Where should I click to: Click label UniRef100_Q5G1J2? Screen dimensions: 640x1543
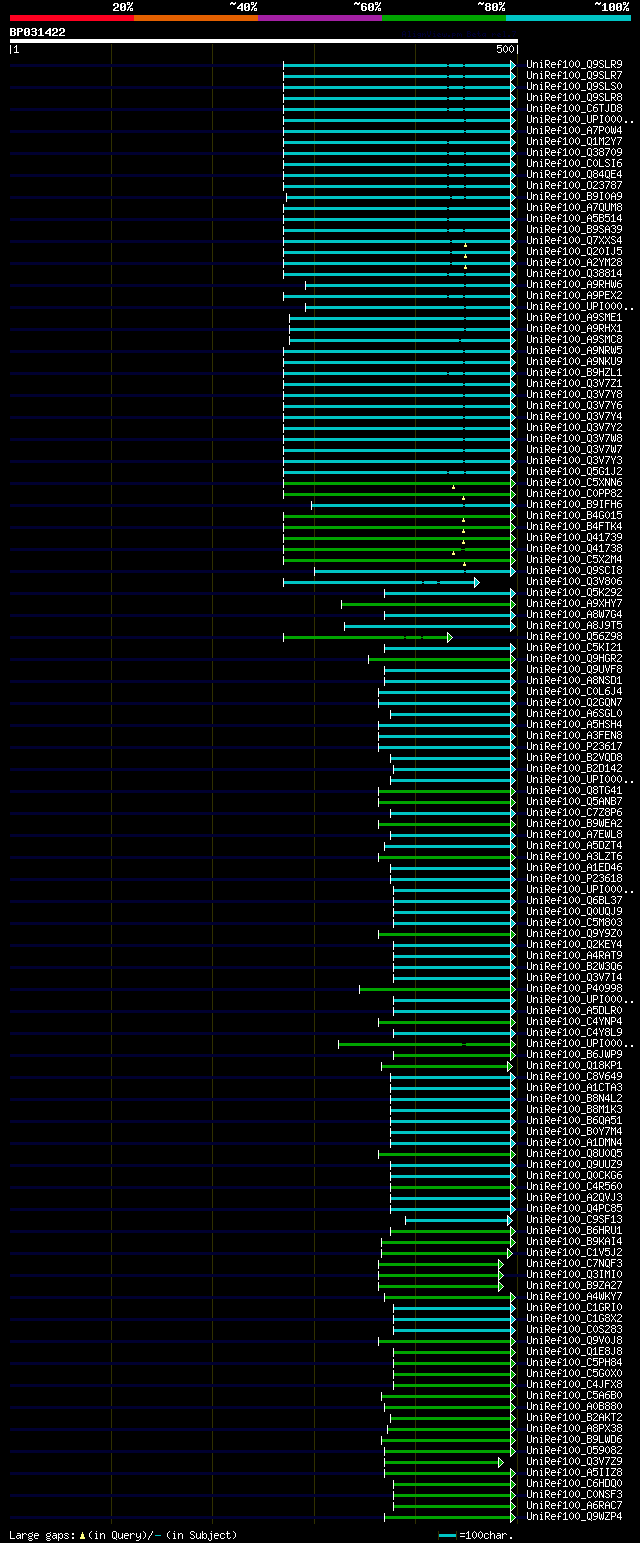(574, 471)
